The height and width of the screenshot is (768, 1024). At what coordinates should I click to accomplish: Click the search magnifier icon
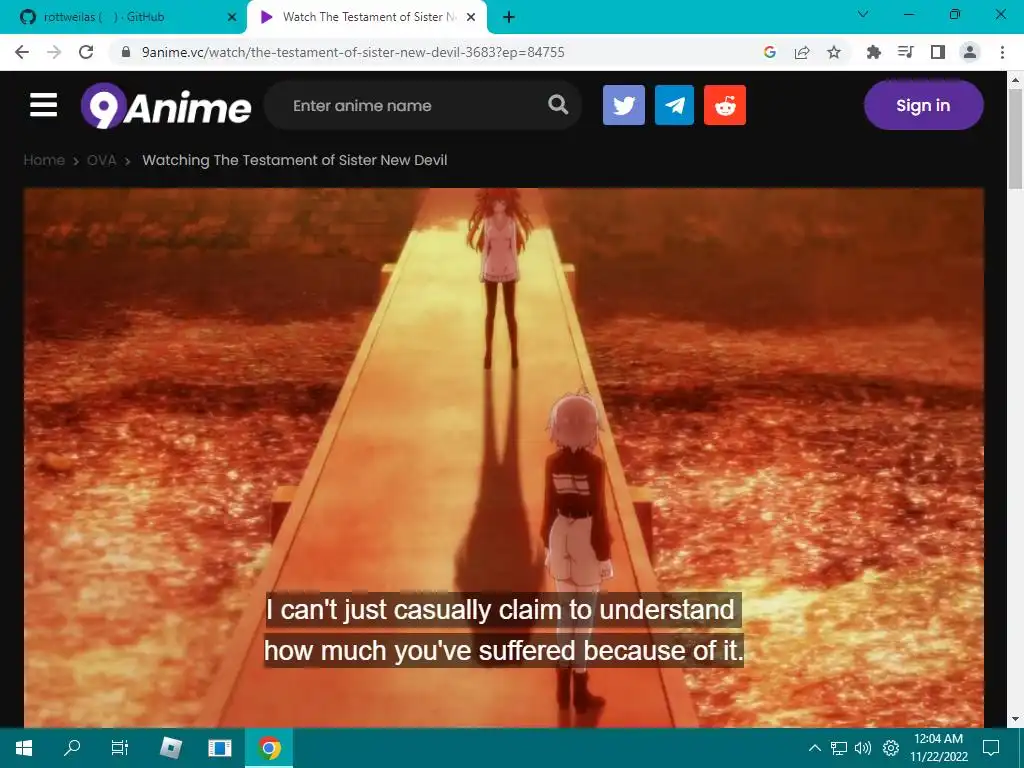(x=558, y=104)
